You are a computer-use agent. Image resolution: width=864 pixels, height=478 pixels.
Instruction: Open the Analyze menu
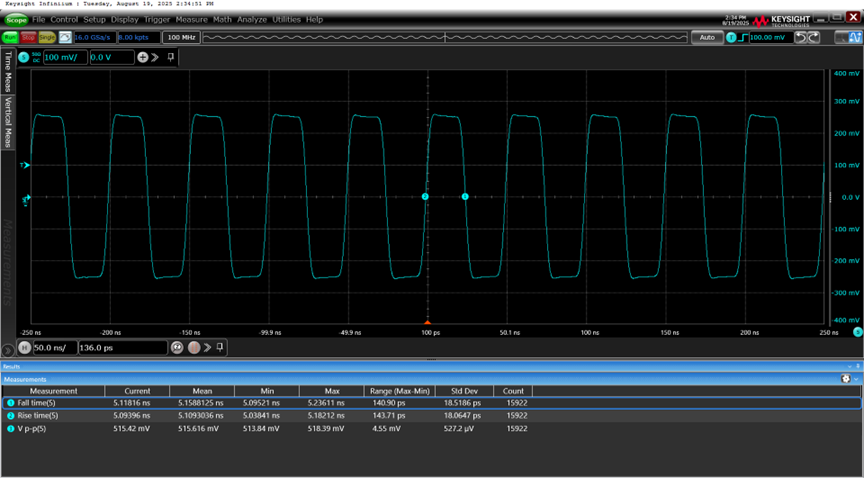tap(252, 19)
